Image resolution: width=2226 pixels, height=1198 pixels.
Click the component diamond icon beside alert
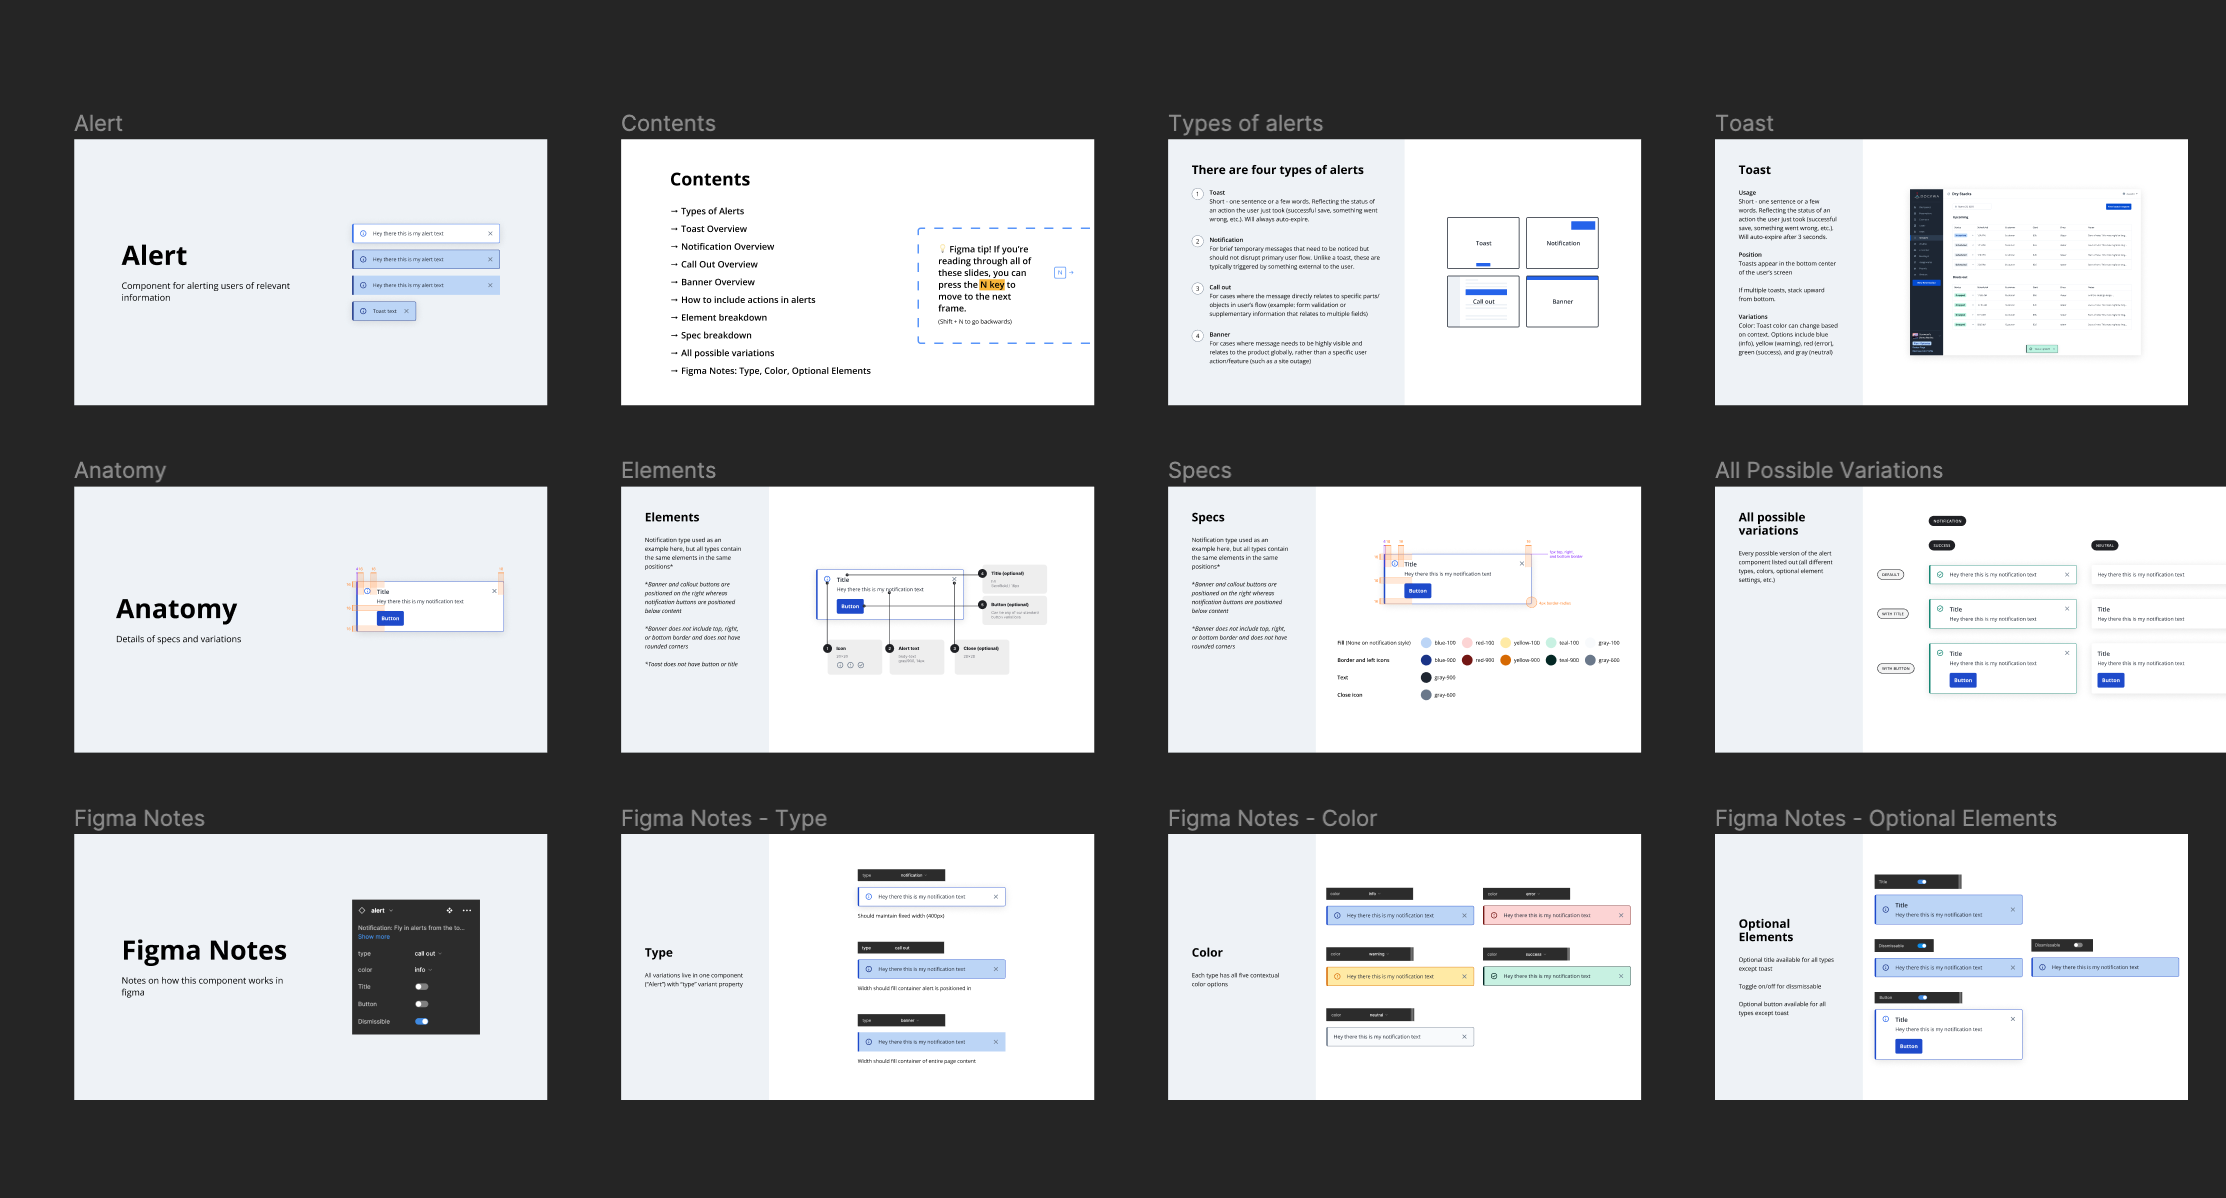tap(362, 911)
